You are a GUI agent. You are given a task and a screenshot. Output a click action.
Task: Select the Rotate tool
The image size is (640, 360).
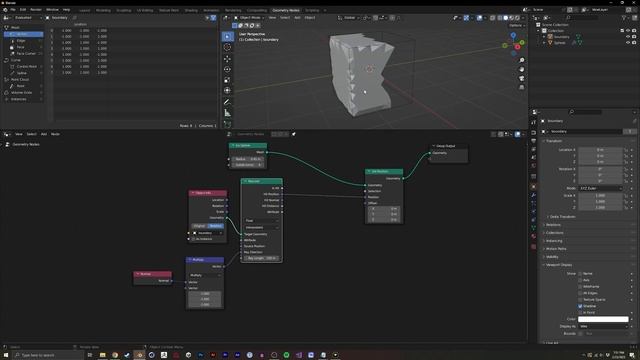coord(227,69)
